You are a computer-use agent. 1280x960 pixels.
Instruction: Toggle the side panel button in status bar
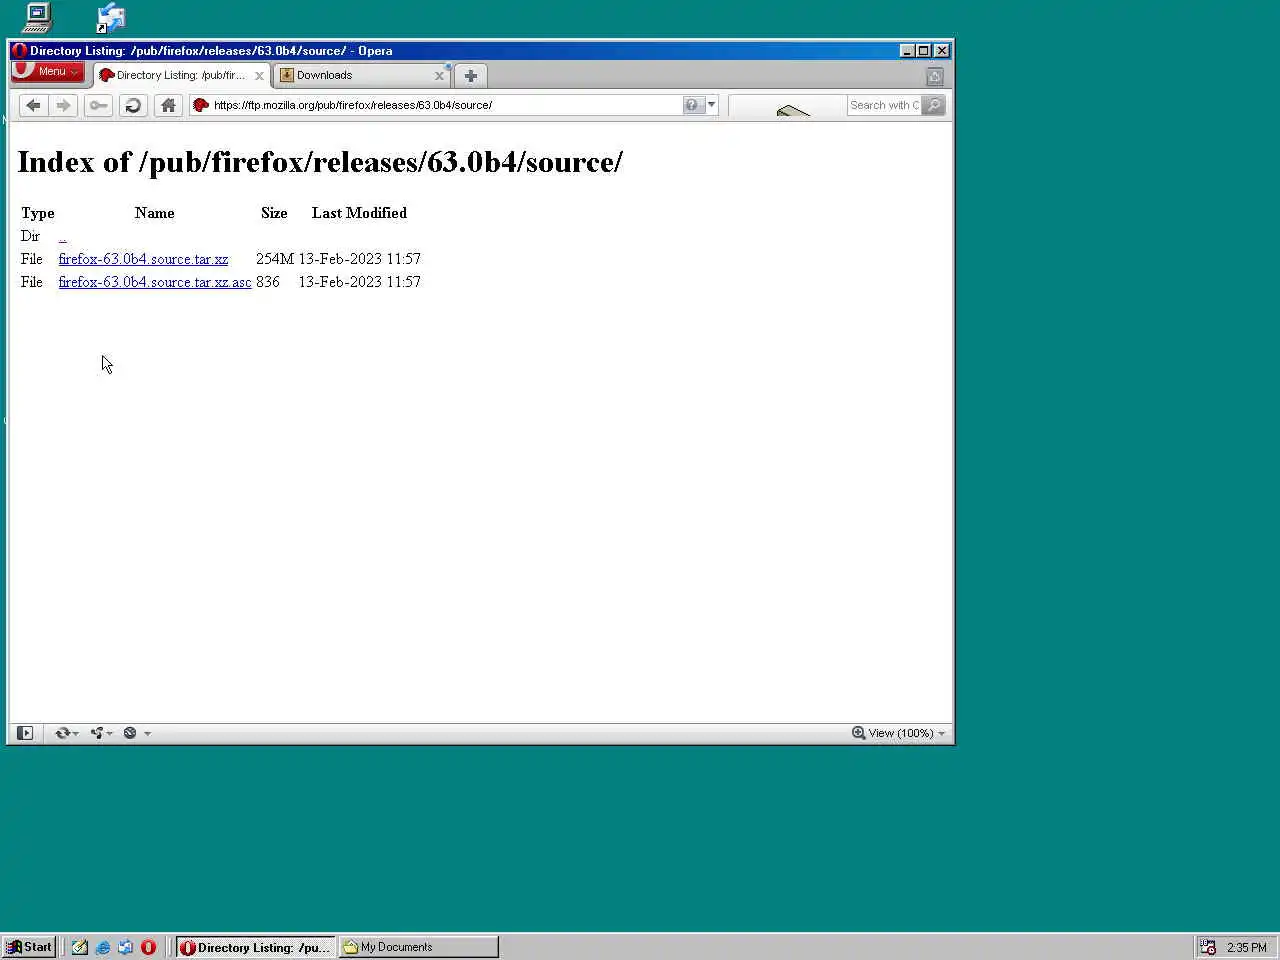point(25,733)
